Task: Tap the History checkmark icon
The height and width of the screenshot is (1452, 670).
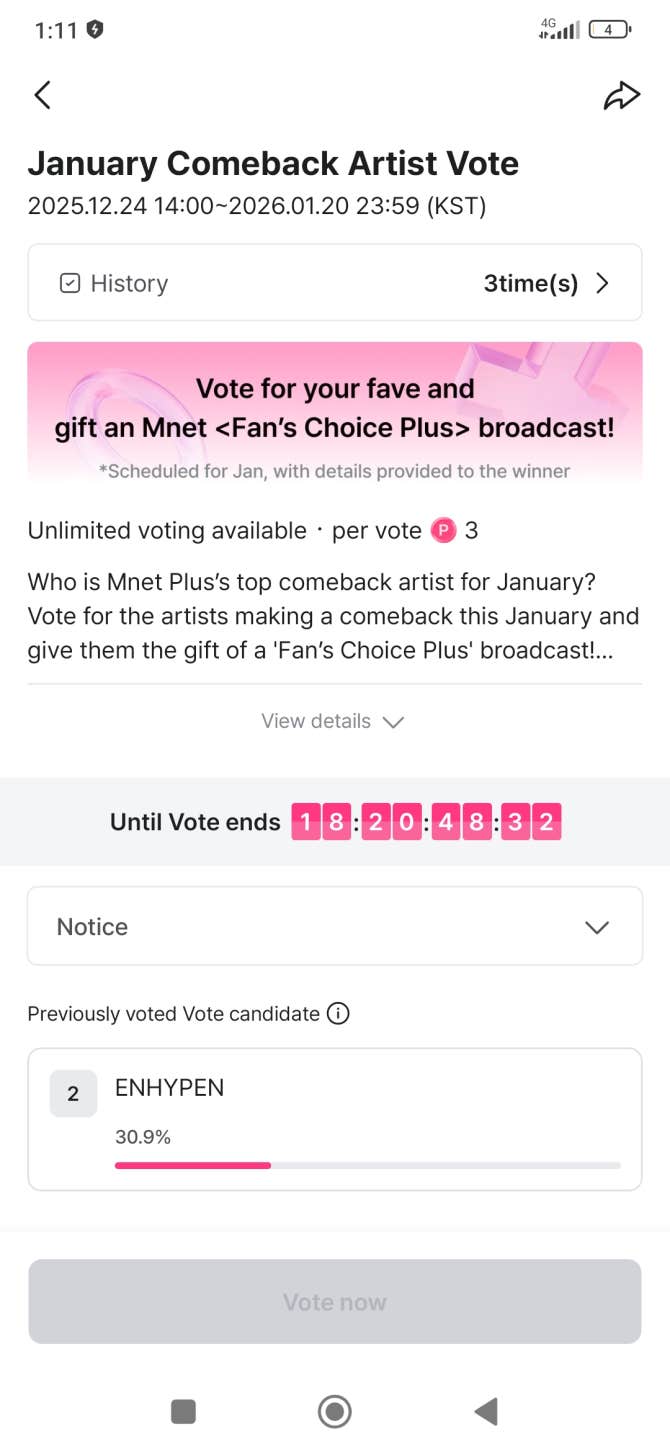Action: click(70, 284)
